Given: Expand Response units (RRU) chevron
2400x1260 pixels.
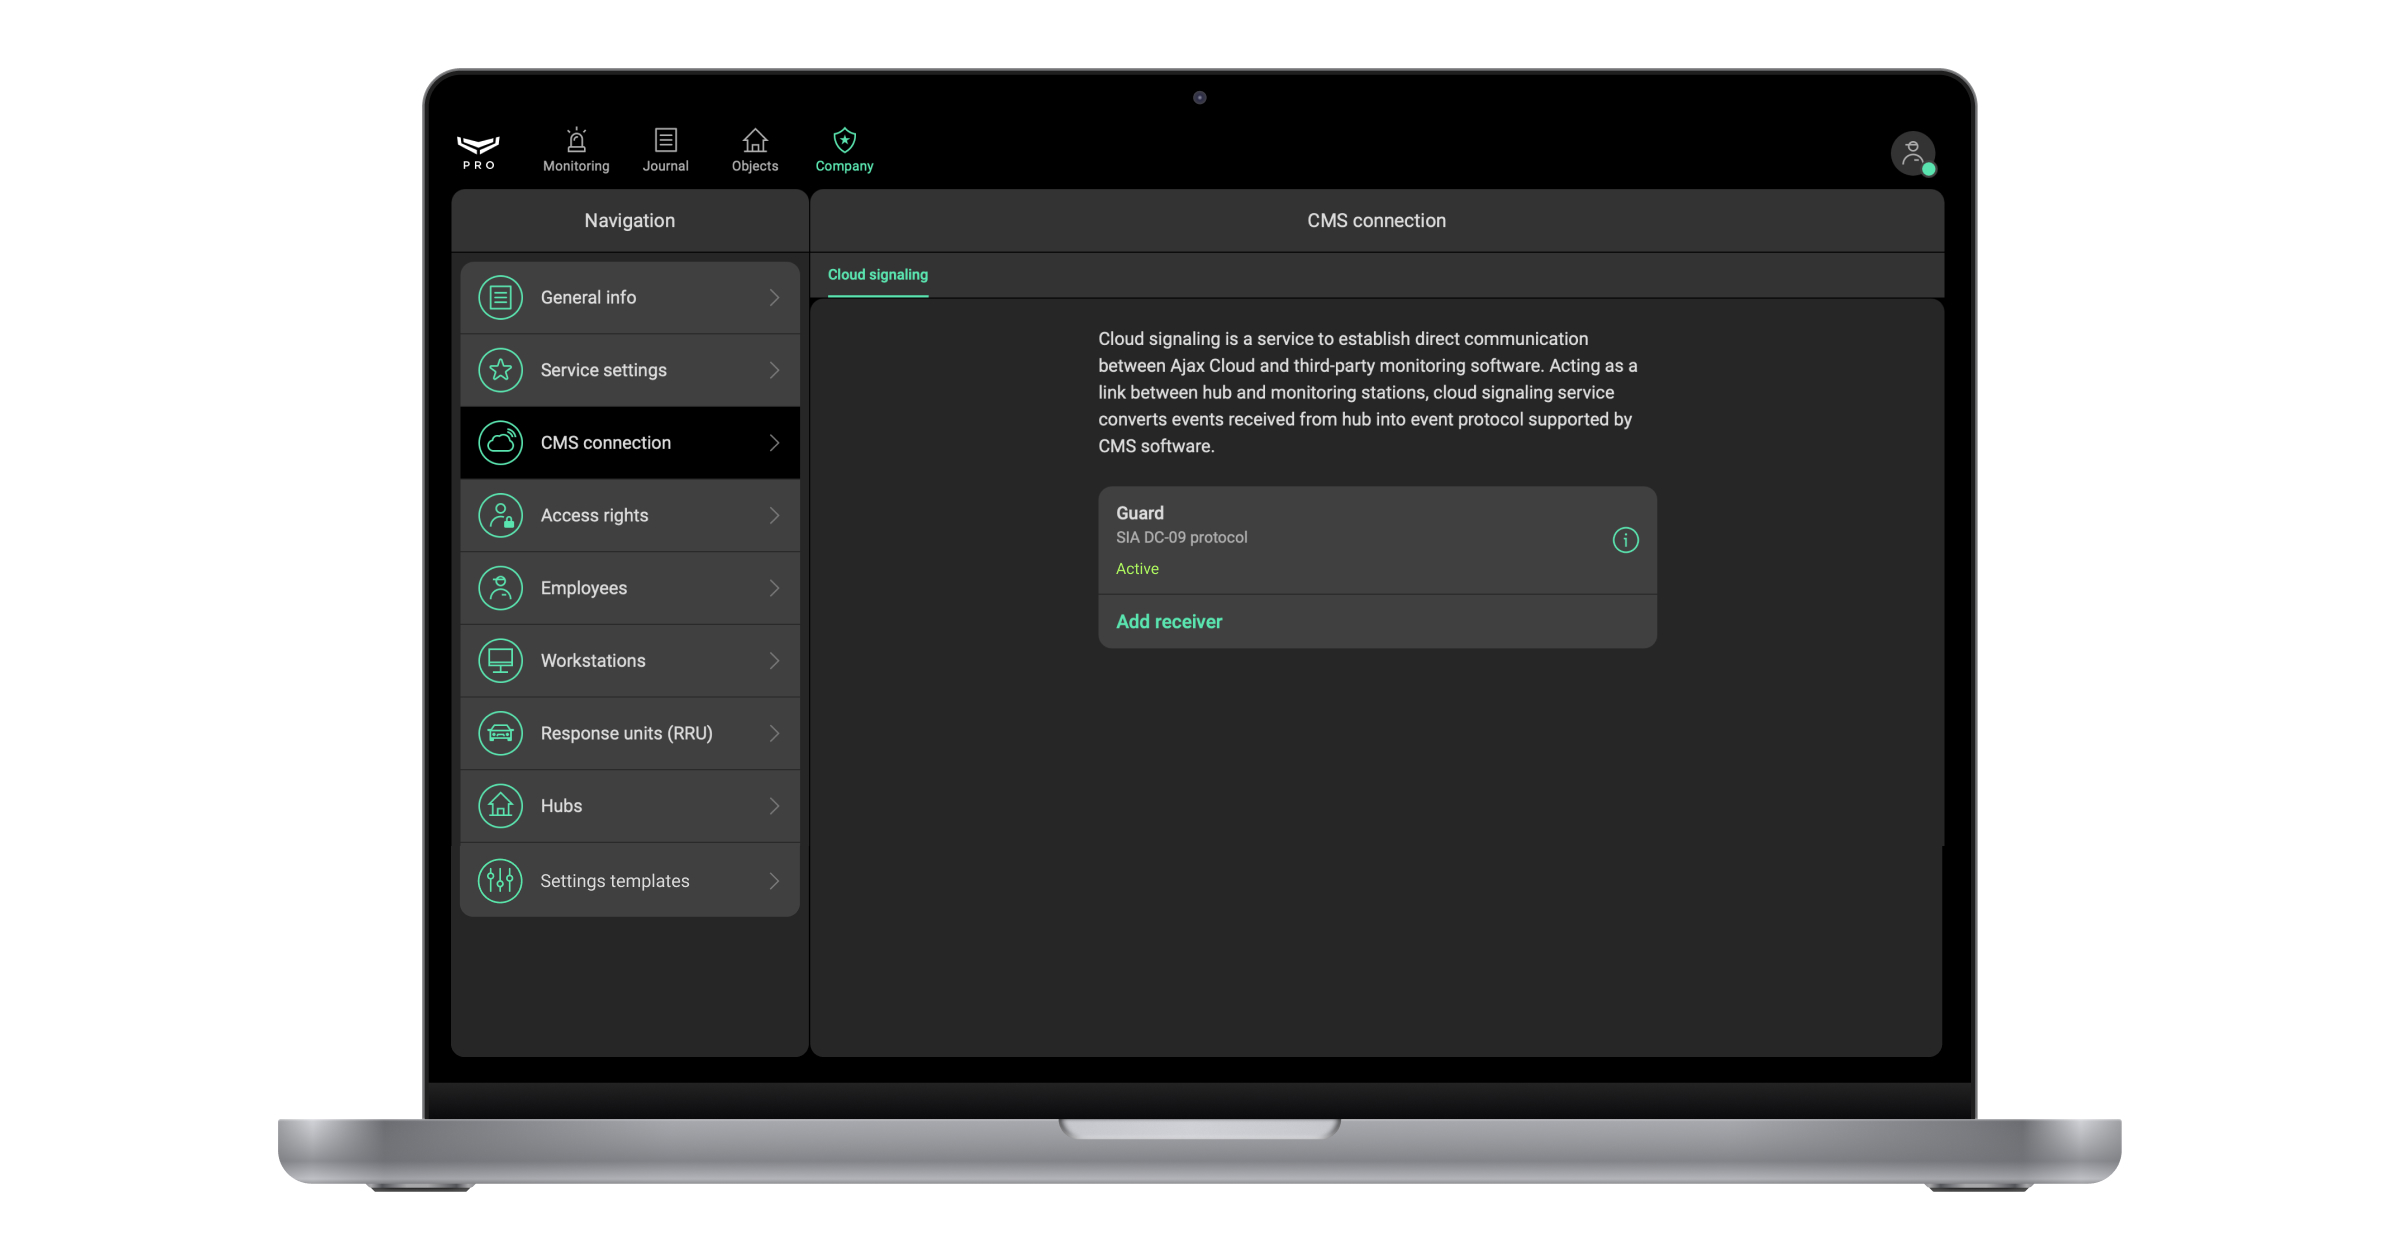Looking at the screenshot, I should pyautogui.click(x=774, y=734).
